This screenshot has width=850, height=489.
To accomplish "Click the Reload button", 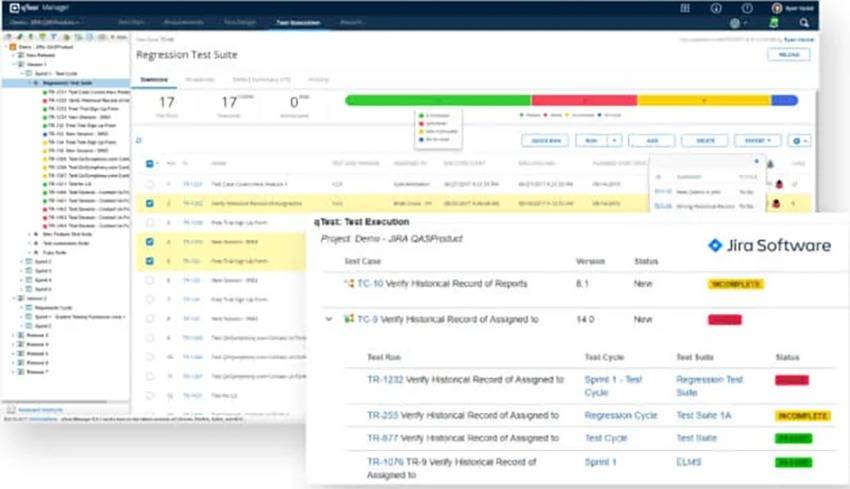I will coord(789,55).
